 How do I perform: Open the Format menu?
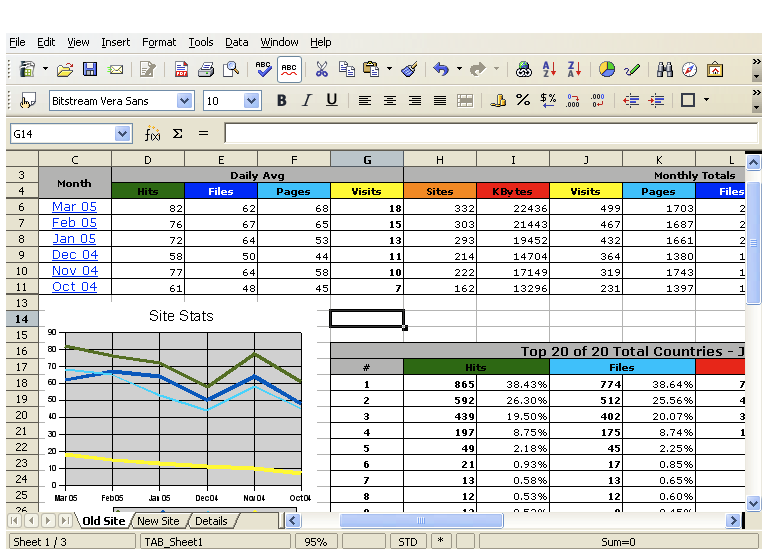[158, 42]
